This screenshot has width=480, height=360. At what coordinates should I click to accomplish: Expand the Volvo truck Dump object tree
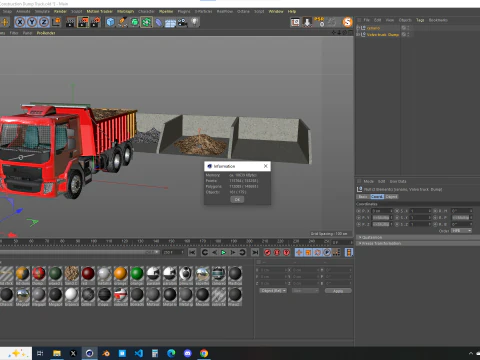(358, 34)
